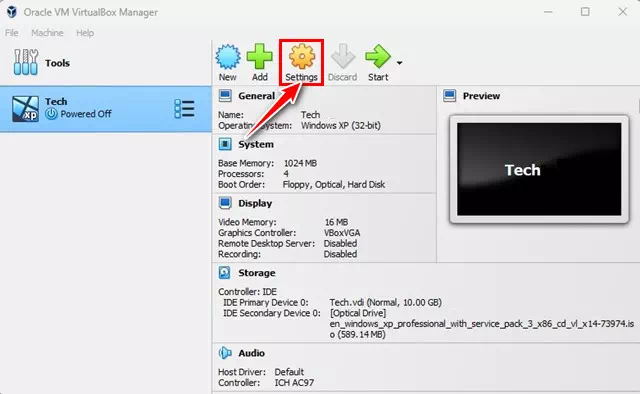Click the Optical Drive ISO file entry
The image size is (640, 394).
coord(482,324)
